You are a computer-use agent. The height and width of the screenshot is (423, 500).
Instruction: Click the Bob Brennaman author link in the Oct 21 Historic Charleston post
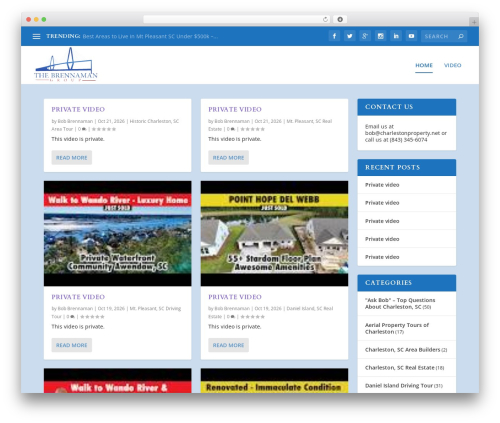tap(75, 121)
